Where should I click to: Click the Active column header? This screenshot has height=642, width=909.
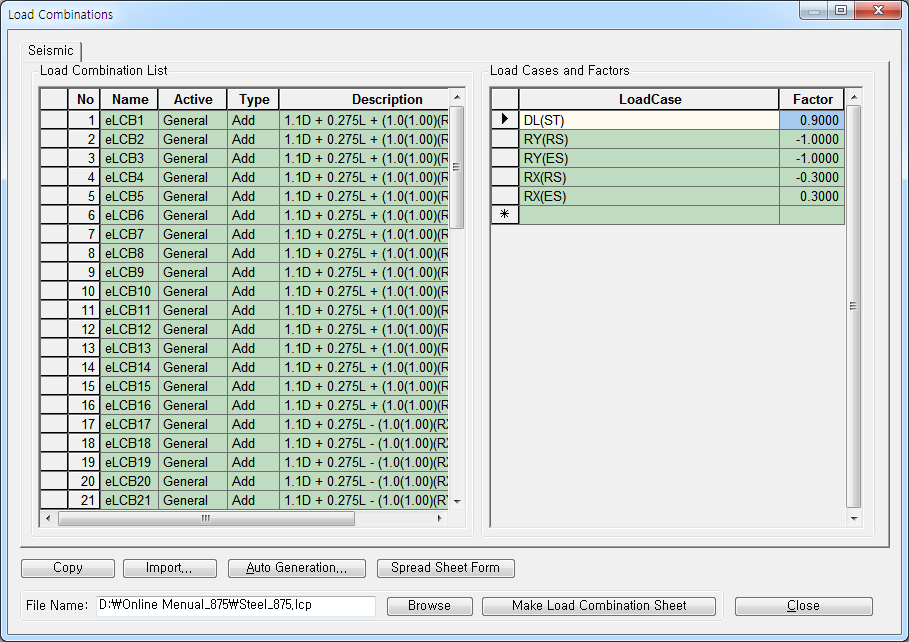point(192,99)
